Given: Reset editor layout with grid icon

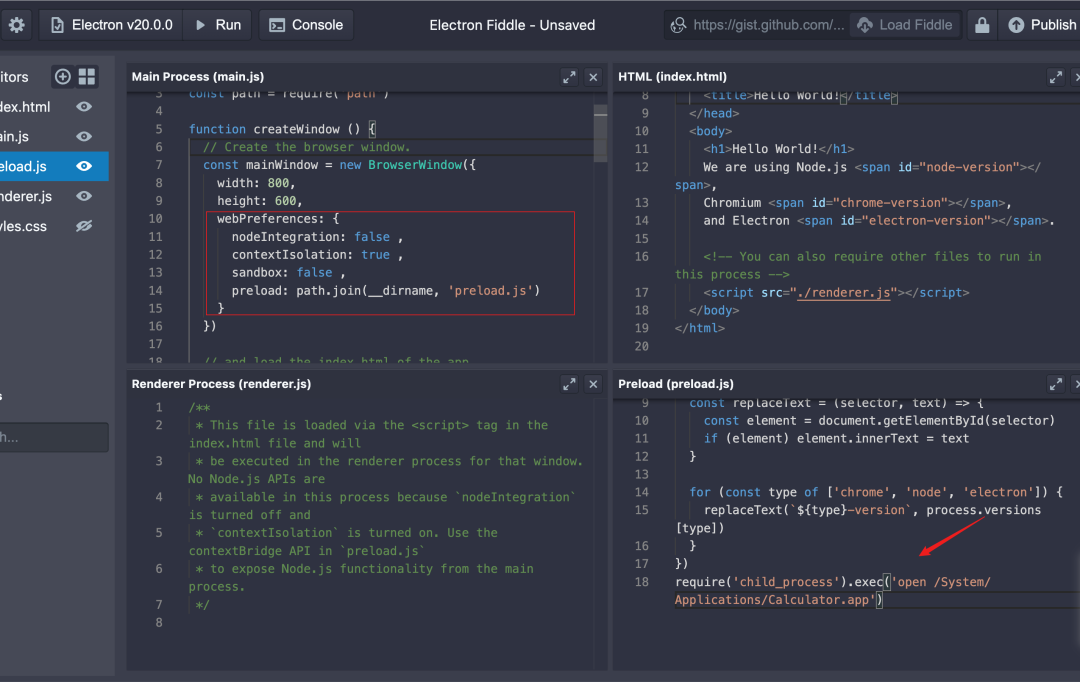Looking at the screenshot, I should point(87,76).
